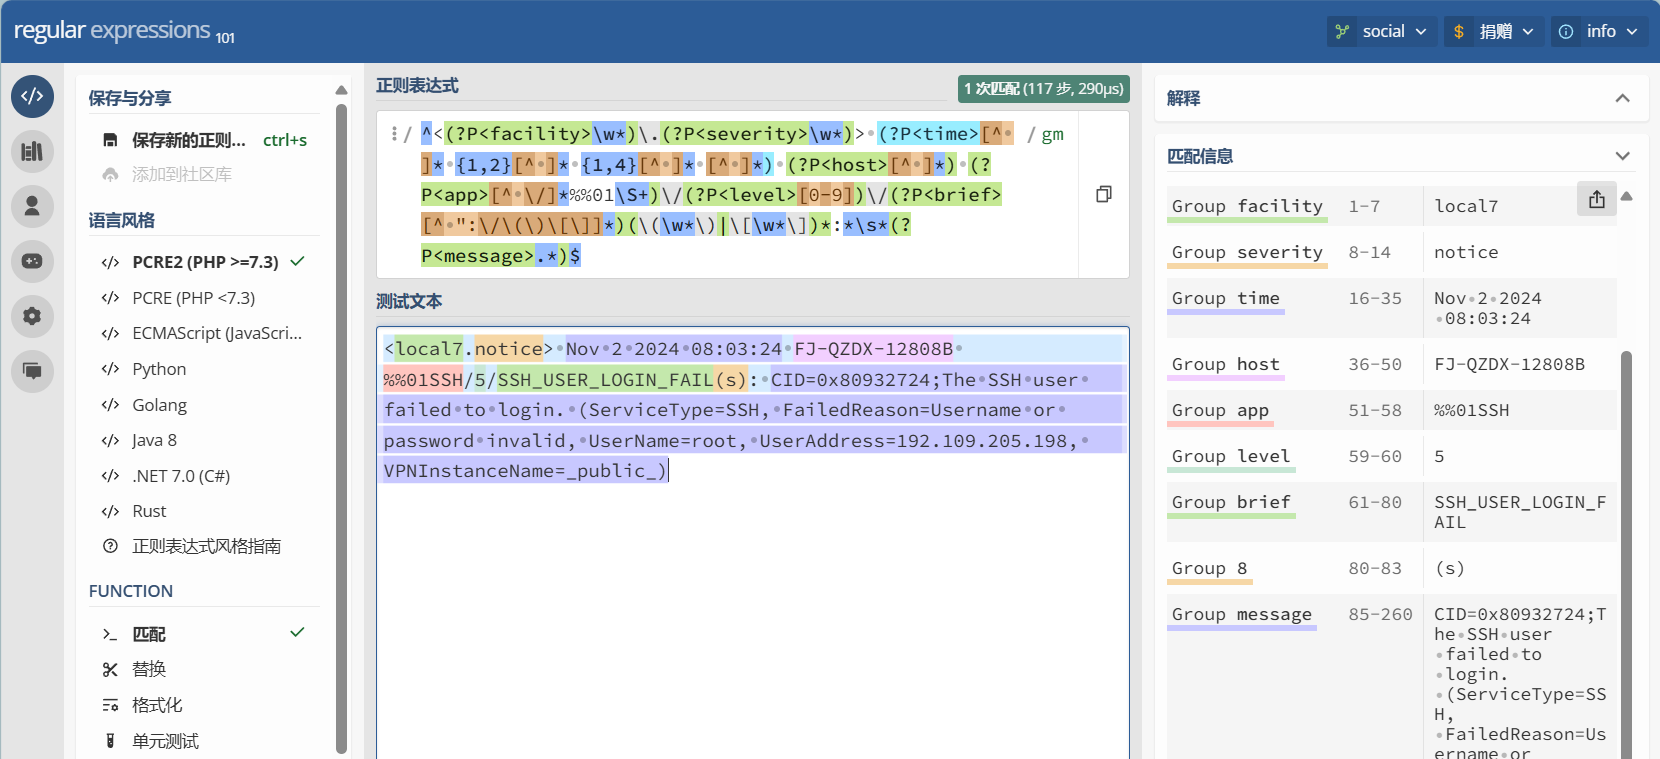Select PCRE2 (PHP >=7.3) flavor
The width and height of the screenshot is (1660, 759).
pos(203,262)
